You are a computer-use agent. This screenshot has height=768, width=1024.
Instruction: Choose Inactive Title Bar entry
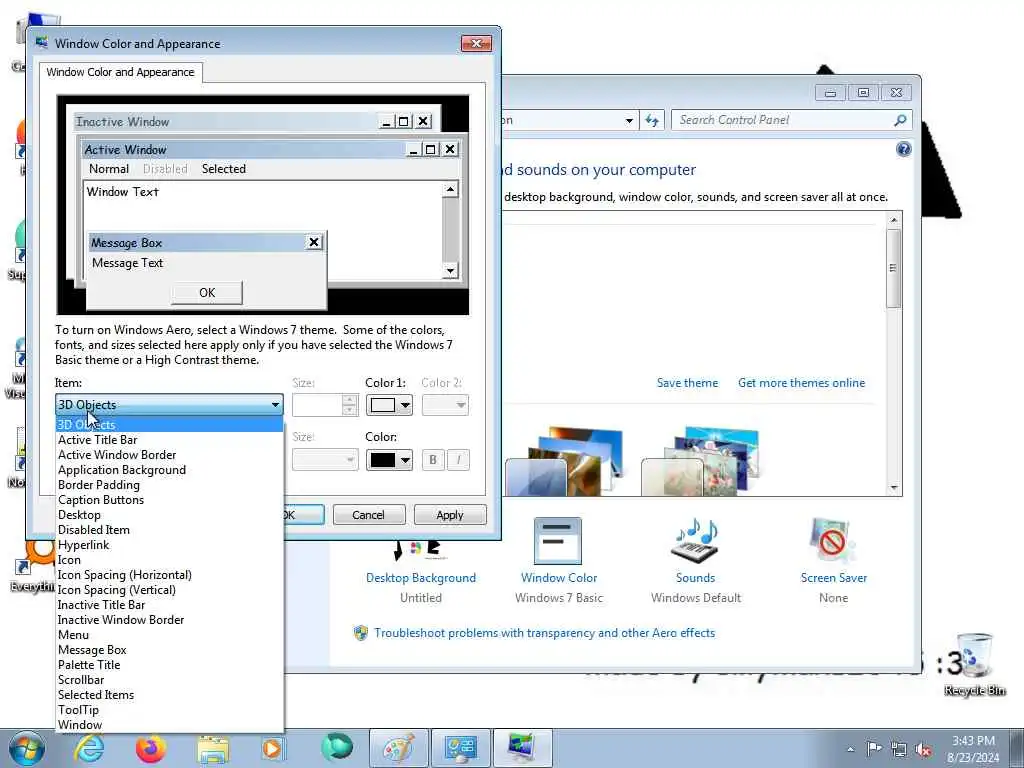coord(170,605)
